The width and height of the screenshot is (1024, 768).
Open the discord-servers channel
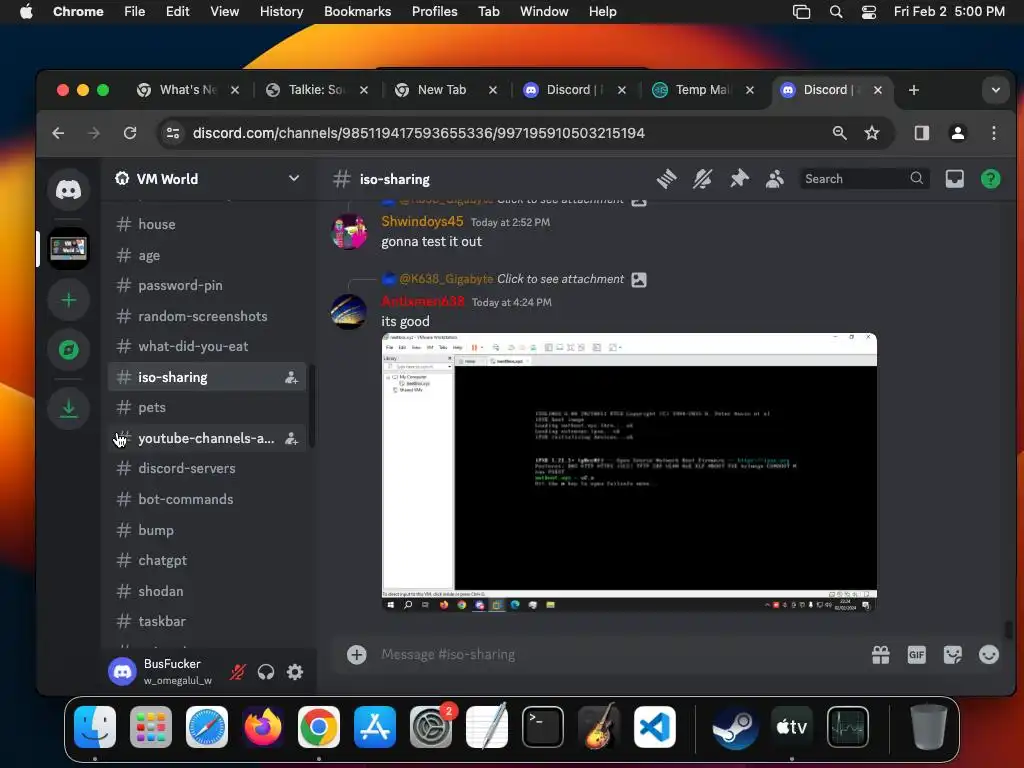tap(206, 468)
